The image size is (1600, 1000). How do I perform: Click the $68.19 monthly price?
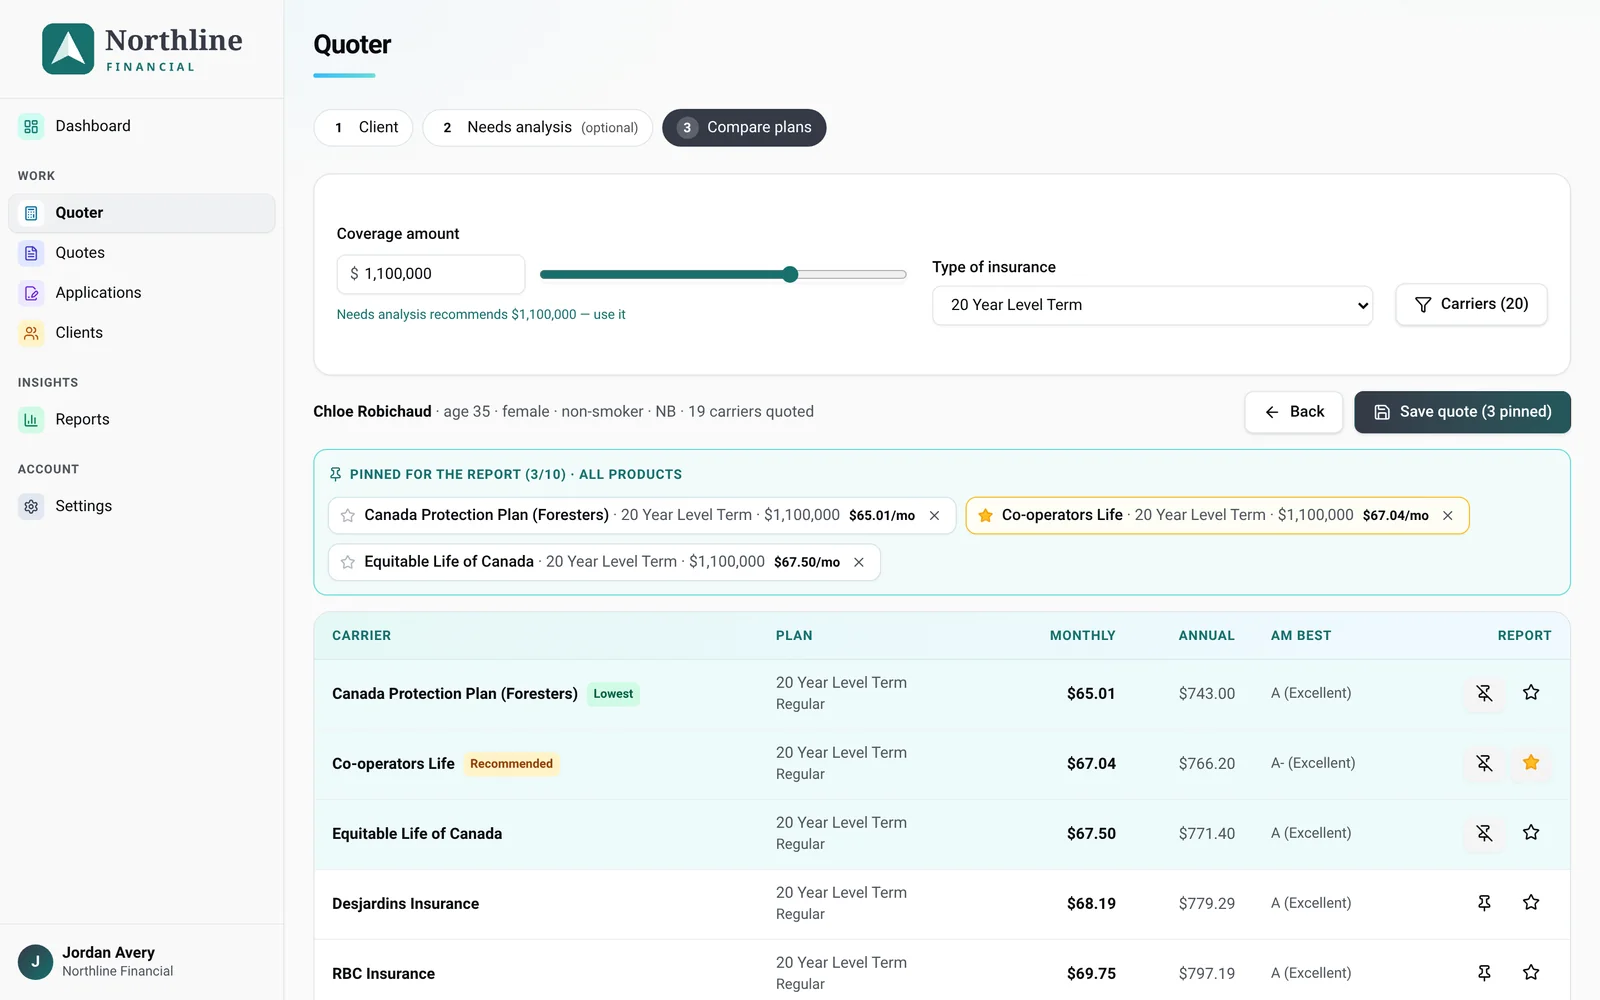1091,904
